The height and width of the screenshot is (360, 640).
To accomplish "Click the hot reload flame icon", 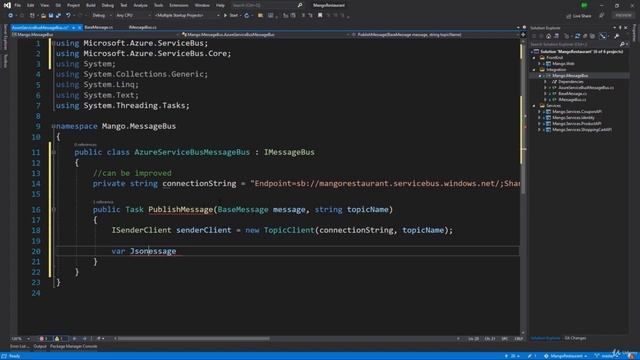I will click(247, 16).
